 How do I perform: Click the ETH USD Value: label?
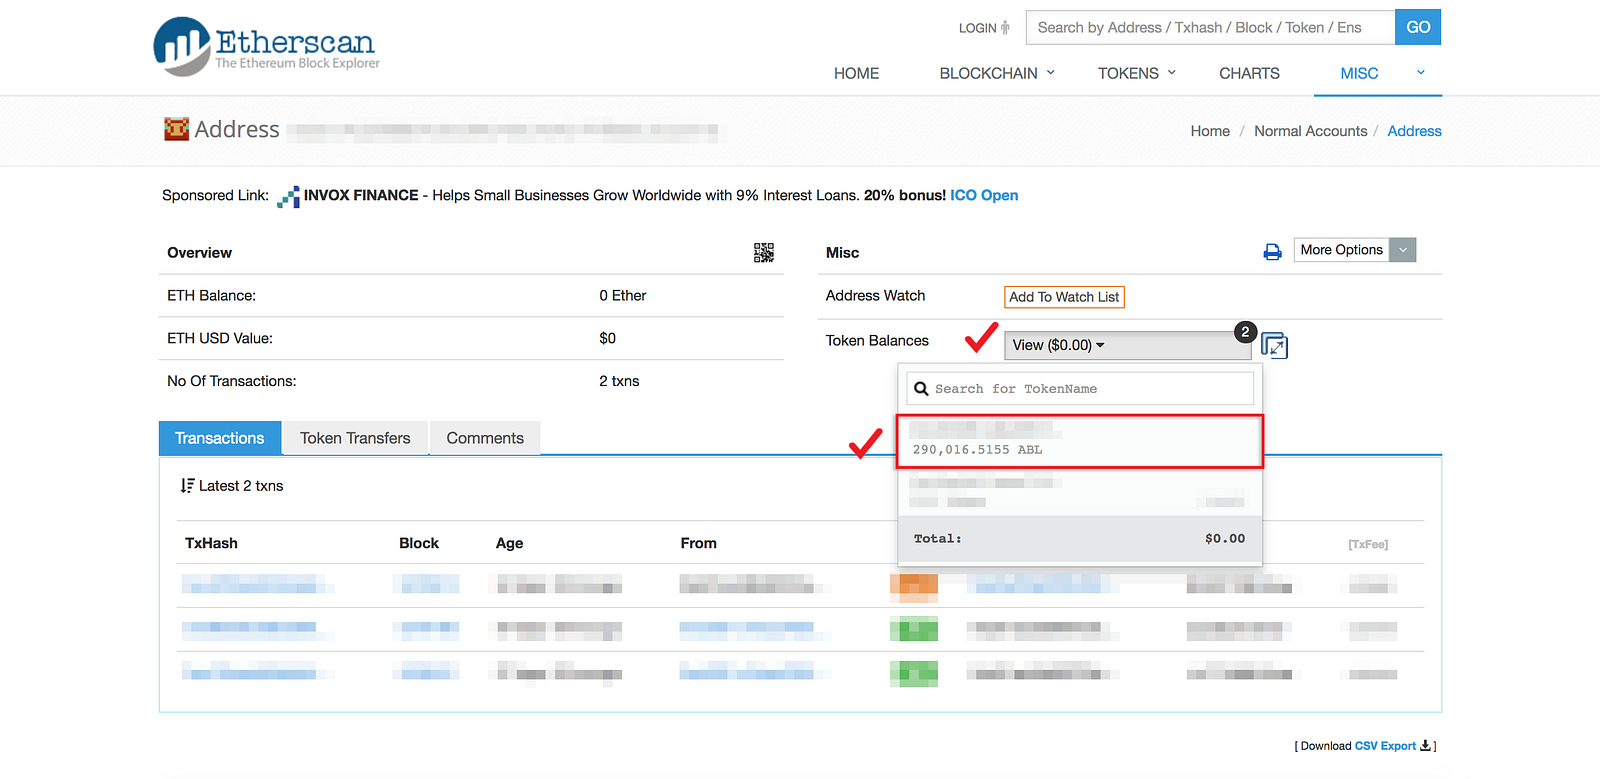click(220, 339)
